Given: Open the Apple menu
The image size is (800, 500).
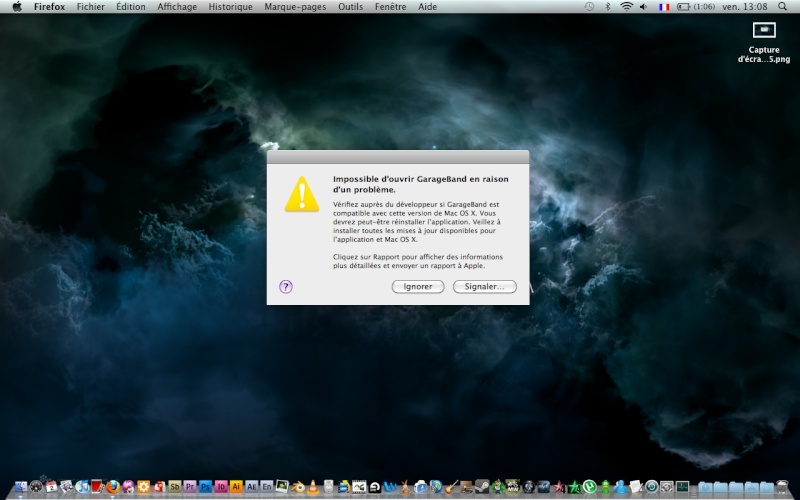Looking at the screenshot, I should (x=17, y=7).
